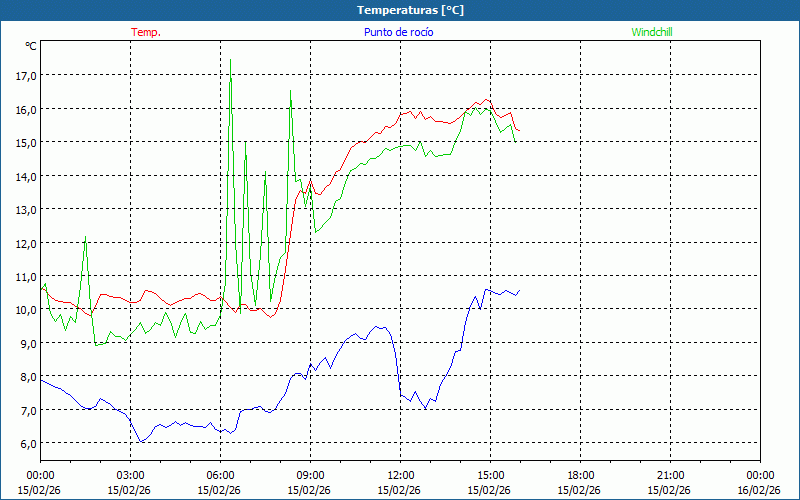Click the 9,0 y-axis value

coord(29,343)
